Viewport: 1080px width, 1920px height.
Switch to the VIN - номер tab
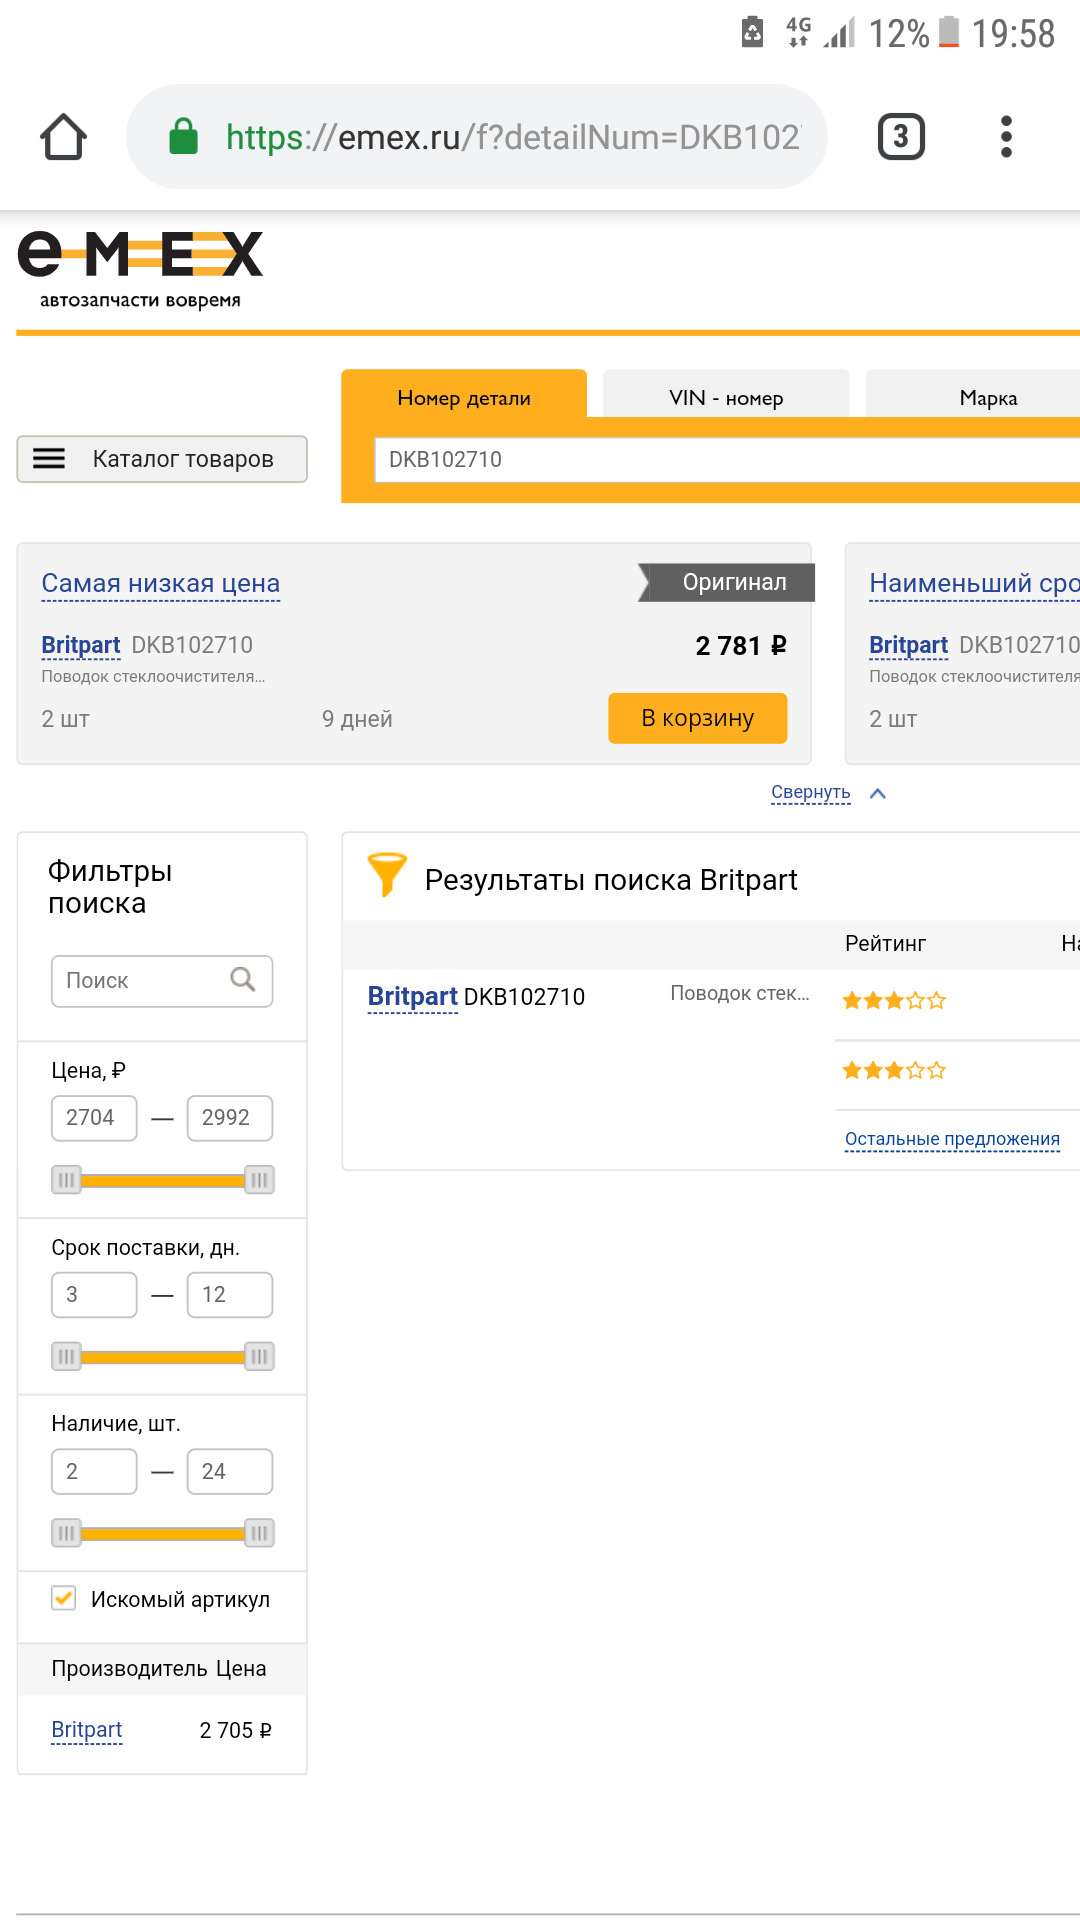tap(726, 398)
